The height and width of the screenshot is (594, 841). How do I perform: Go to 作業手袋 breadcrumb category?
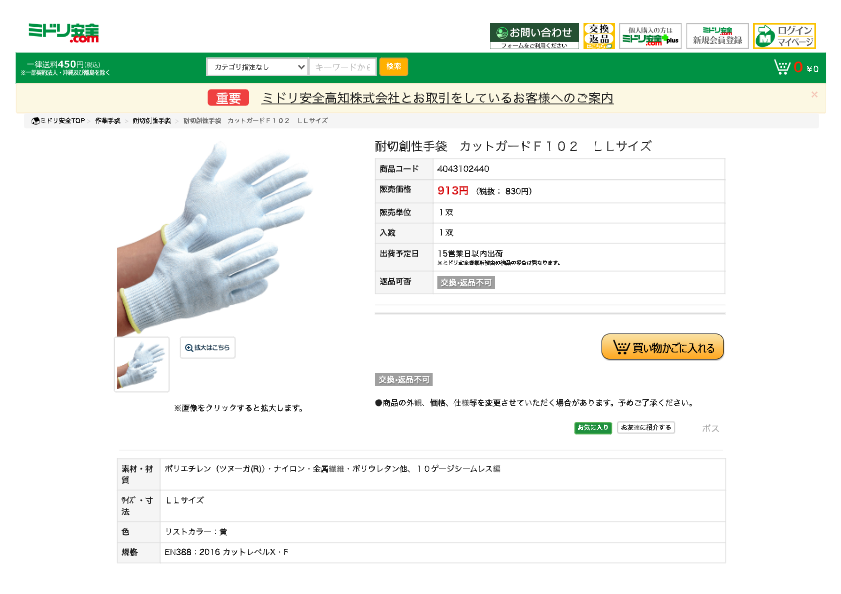pyautogui.click(x=108, y=121)
